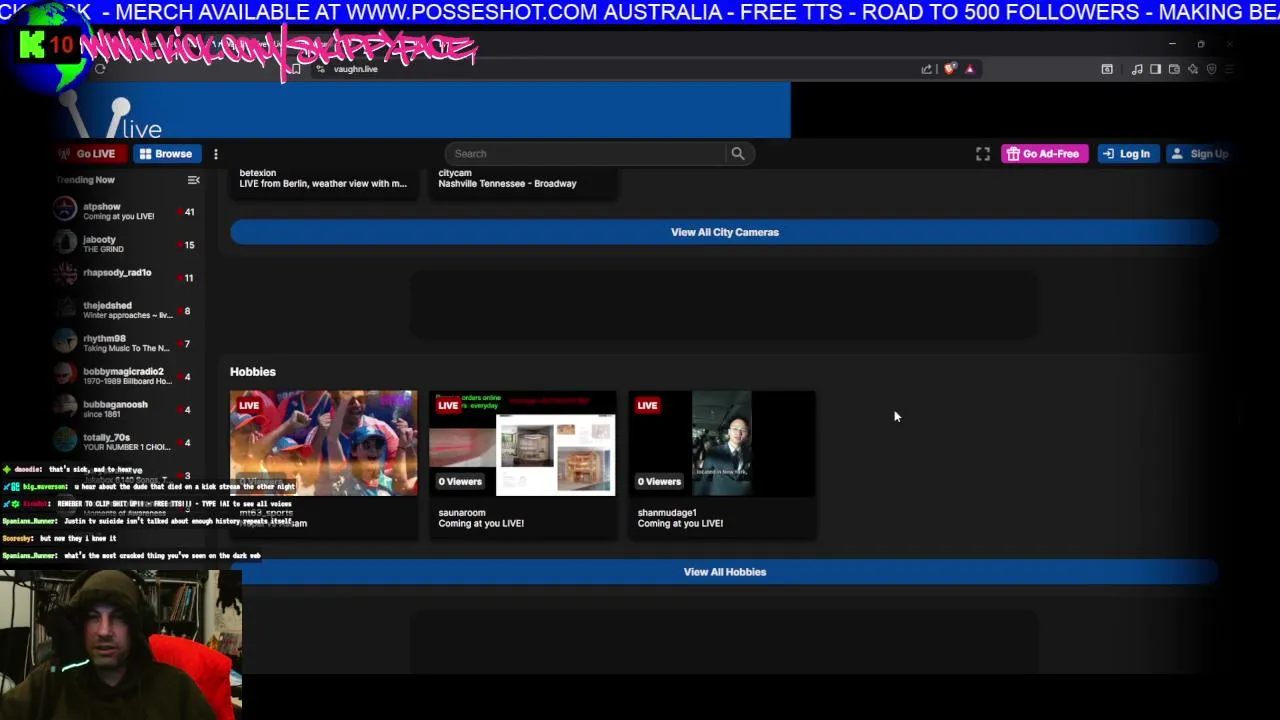This screenshot has width=1280, height=720.
Task: Click View All City Cameras button
Action: click(x=724, y=232)
